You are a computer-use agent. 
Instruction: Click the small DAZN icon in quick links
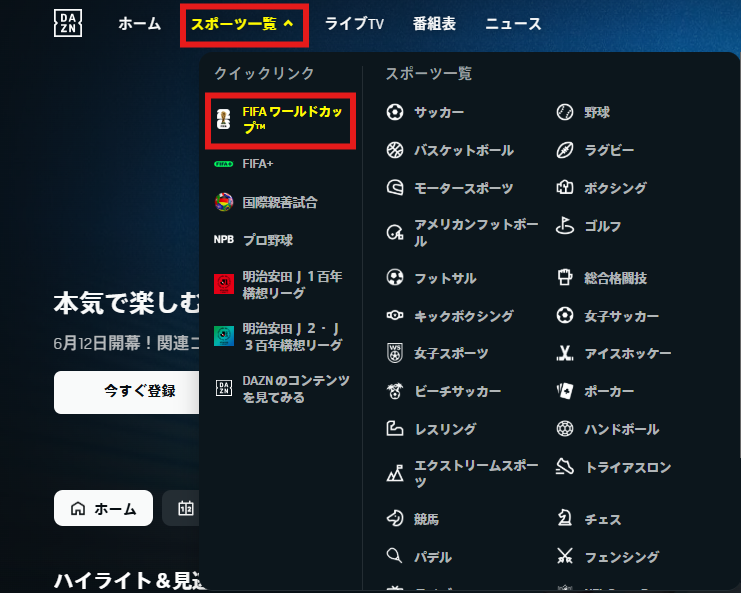pos(224,388)
